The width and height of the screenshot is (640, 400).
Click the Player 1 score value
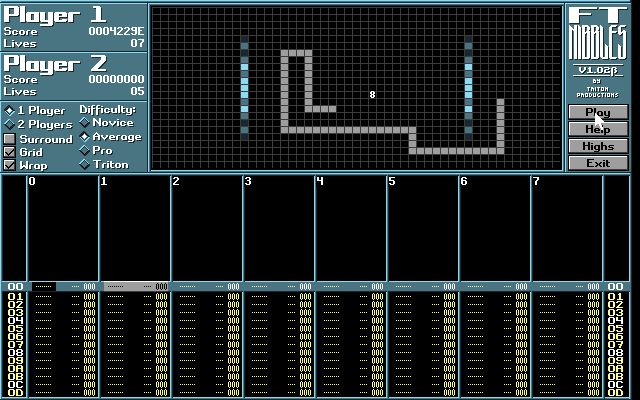116,31
